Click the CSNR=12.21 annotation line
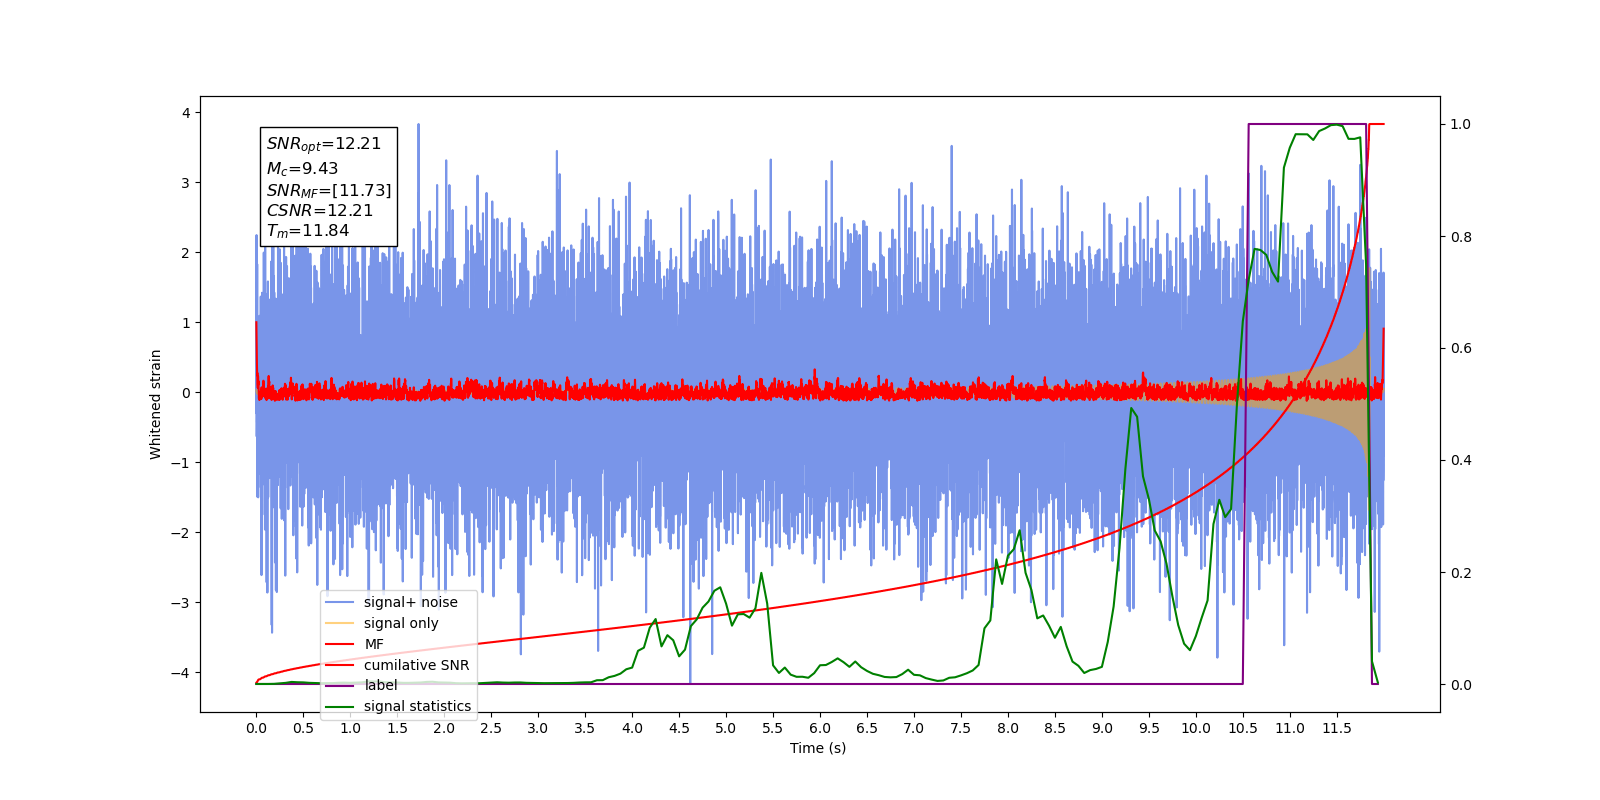The width and height of the screenshot is (1600, 800). coord(320,211)
